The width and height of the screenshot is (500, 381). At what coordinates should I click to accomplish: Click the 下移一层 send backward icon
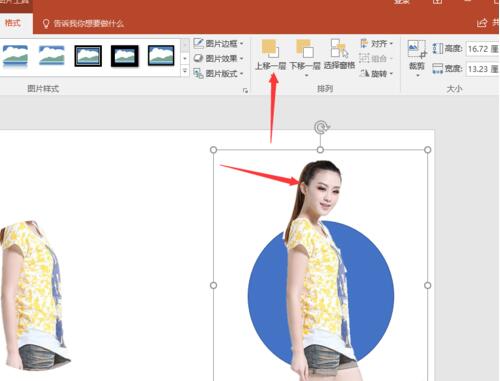tap(305, 49)
